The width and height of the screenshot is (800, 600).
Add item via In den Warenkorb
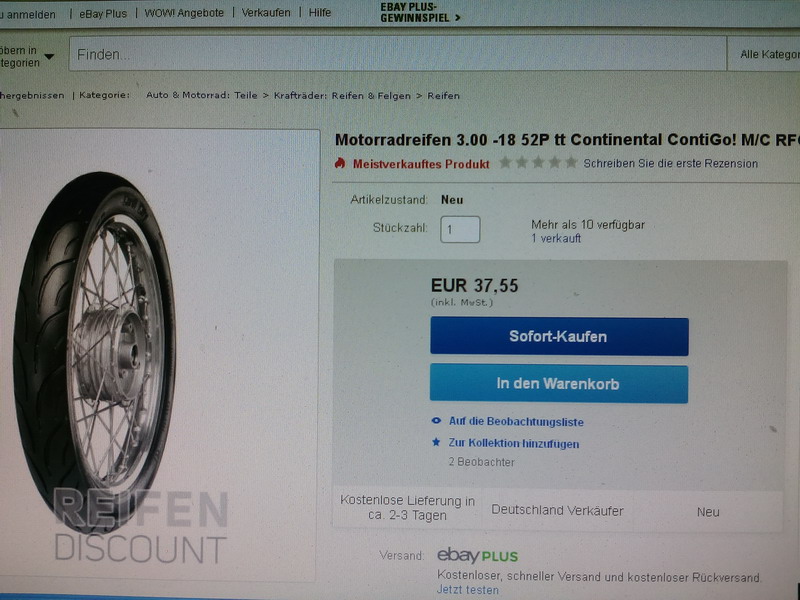pyautogui.click(x=559, y=383)
